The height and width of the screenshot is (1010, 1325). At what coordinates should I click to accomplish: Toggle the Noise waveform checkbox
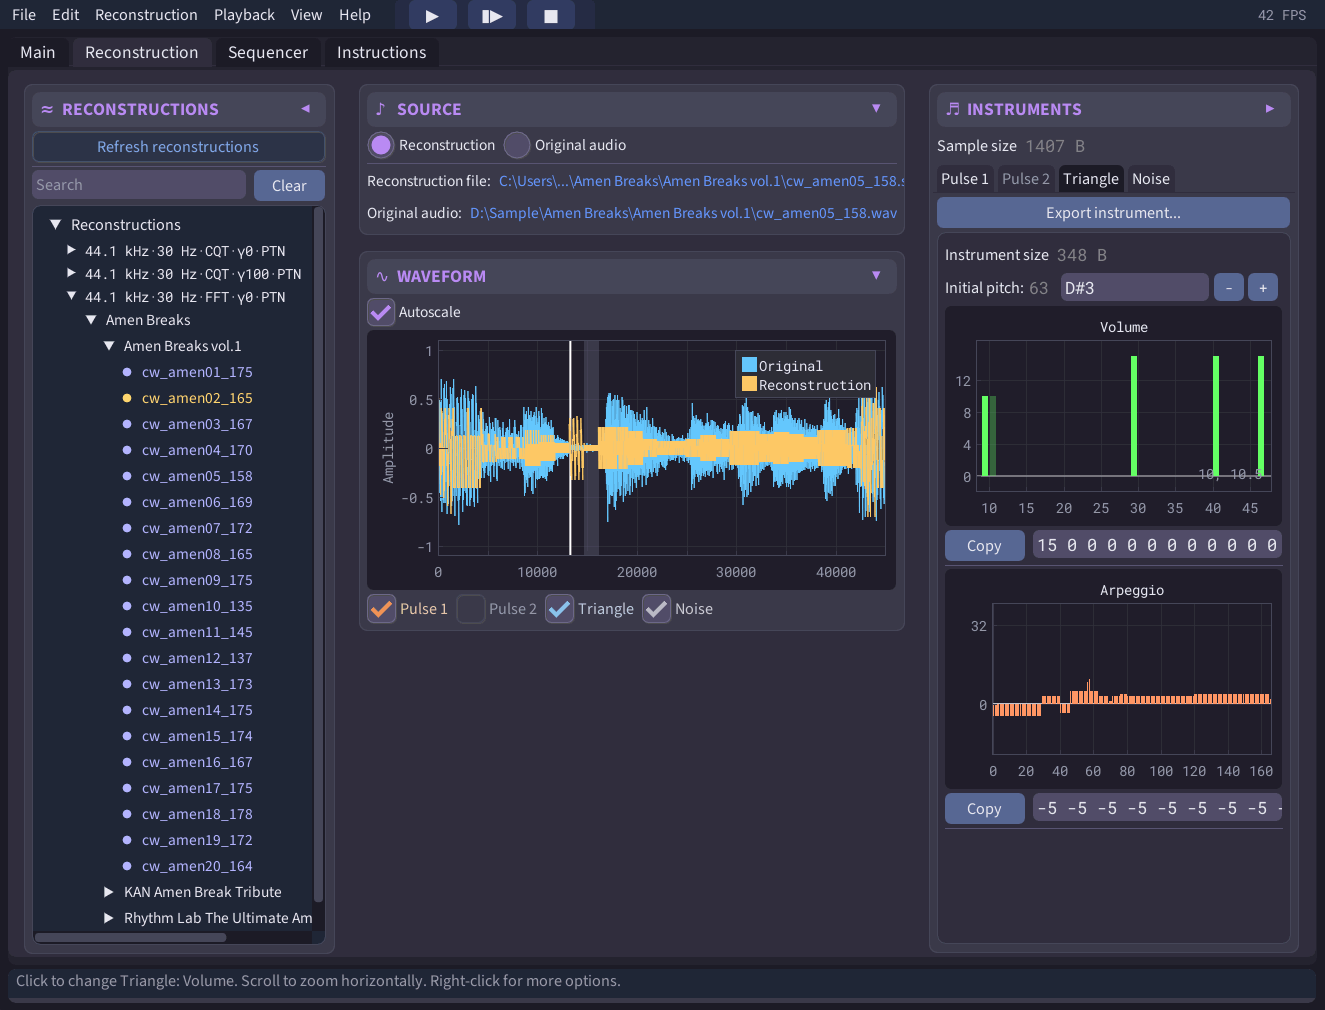pos(657,609)
